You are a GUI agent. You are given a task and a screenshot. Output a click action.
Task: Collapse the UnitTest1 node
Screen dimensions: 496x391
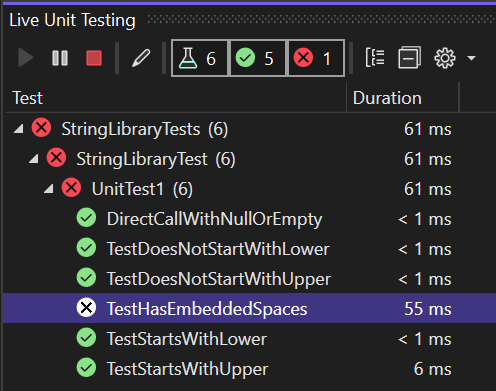[x=49, y=189]
